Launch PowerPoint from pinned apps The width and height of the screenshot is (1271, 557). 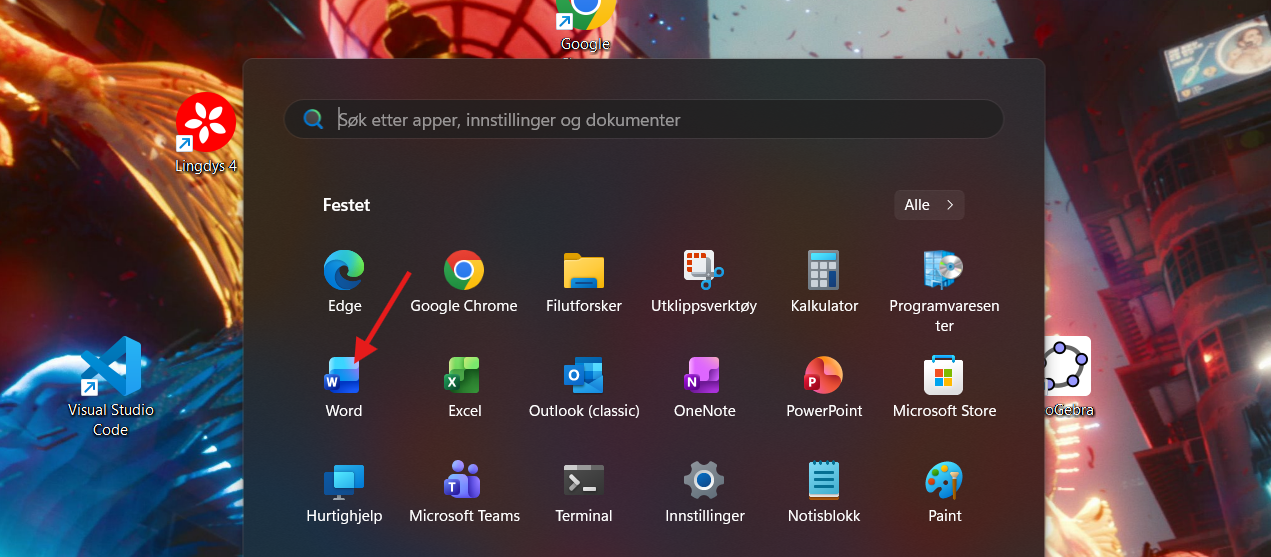click(x=824, y=376)
